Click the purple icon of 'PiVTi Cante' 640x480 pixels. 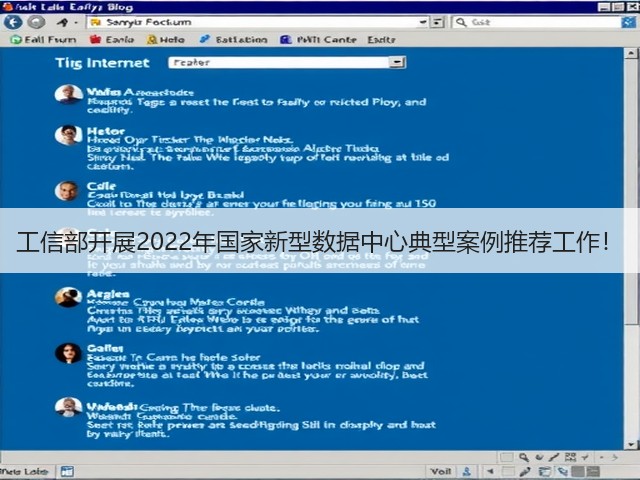[286, 40]
